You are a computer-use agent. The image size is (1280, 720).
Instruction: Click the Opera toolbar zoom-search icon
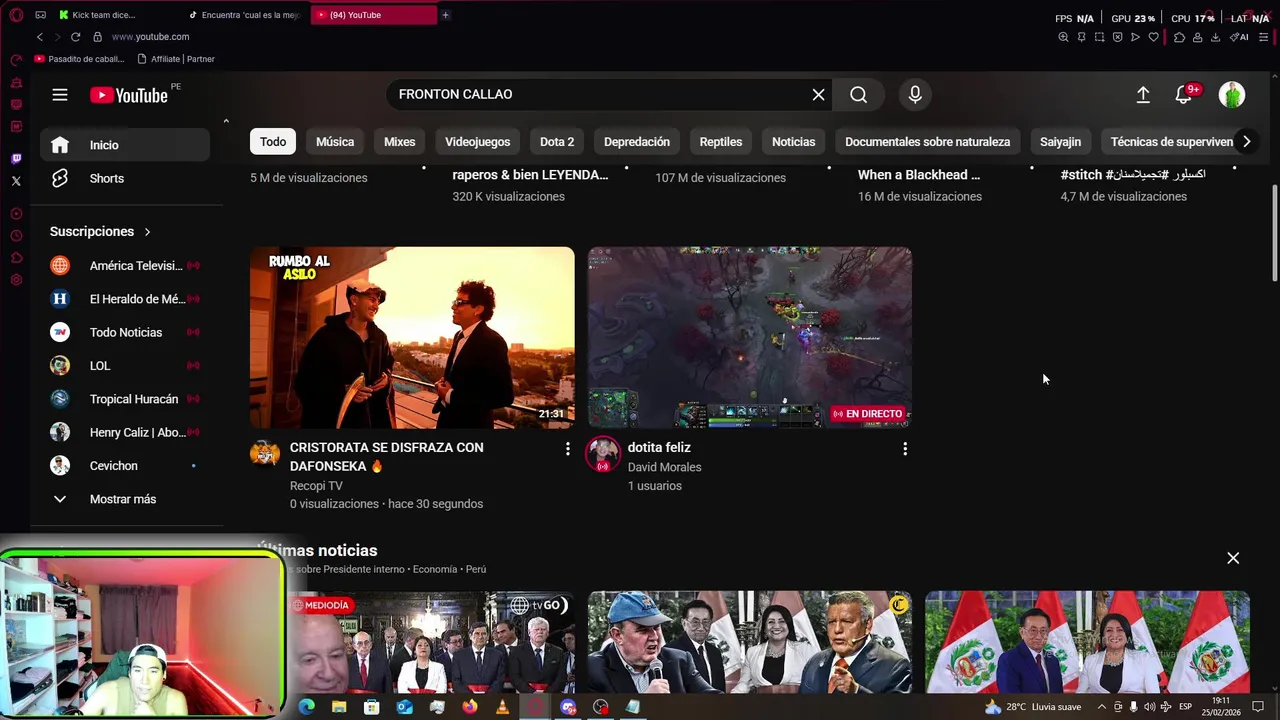pyautogui.click(x=1063, y=37)
